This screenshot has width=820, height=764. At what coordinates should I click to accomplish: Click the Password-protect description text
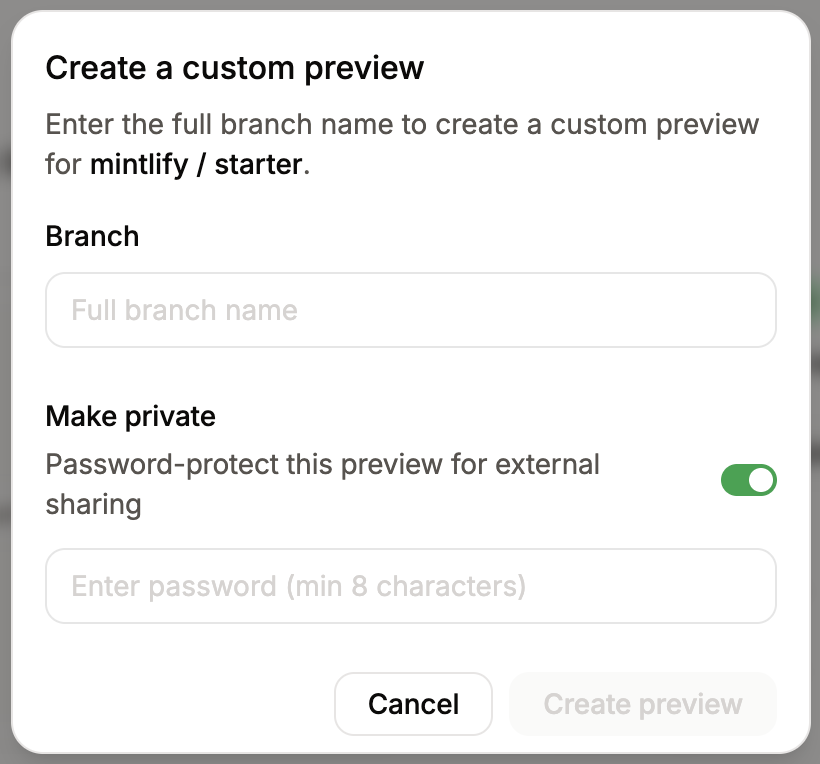pyautogui.click(x=322, y=464)
